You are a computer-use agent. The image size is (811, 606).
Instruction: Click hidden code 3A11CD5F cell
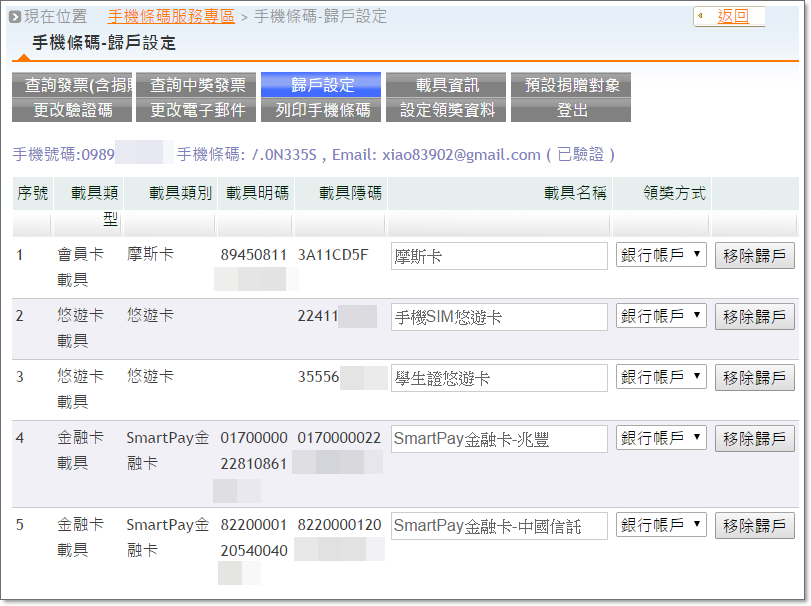[333, 255]
